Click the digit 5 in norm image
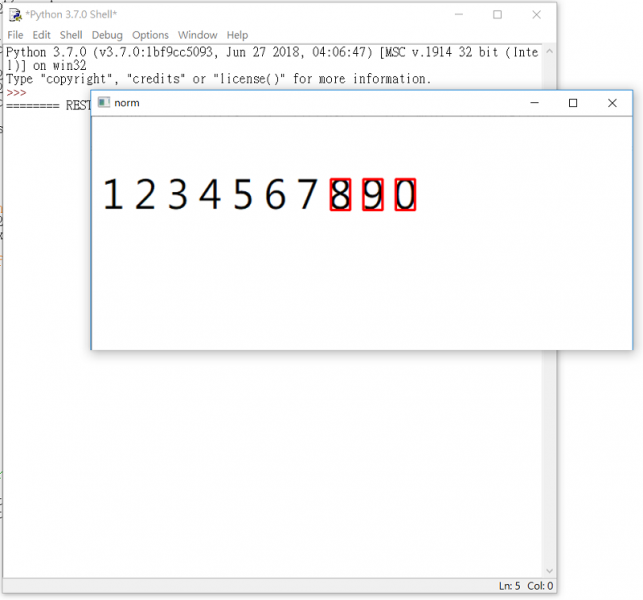 click(x=242, y=194)
